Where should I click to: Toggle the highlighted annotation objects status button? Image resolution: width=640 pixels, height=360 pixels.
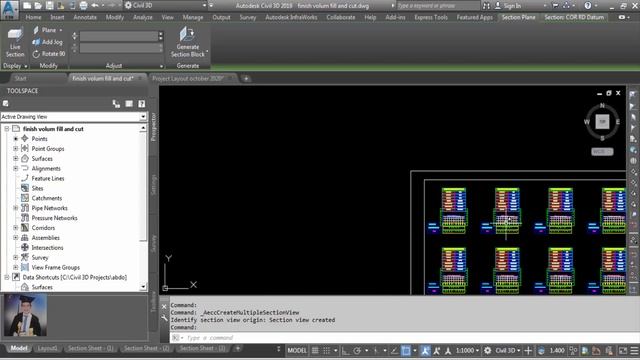[x=425, y=350]
